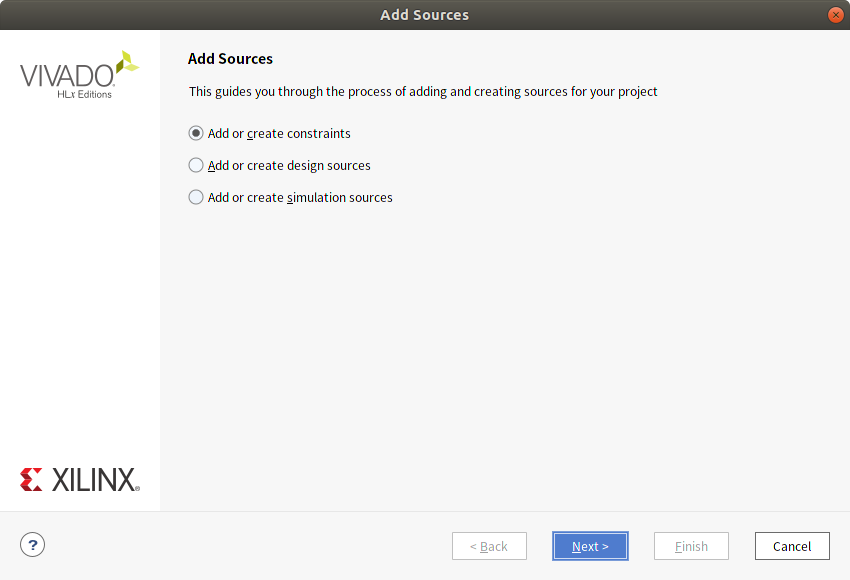Click the Add Sources title bar
Image resolution: width=850 pixels, height=580 pixels.
(x=425, y=15)
